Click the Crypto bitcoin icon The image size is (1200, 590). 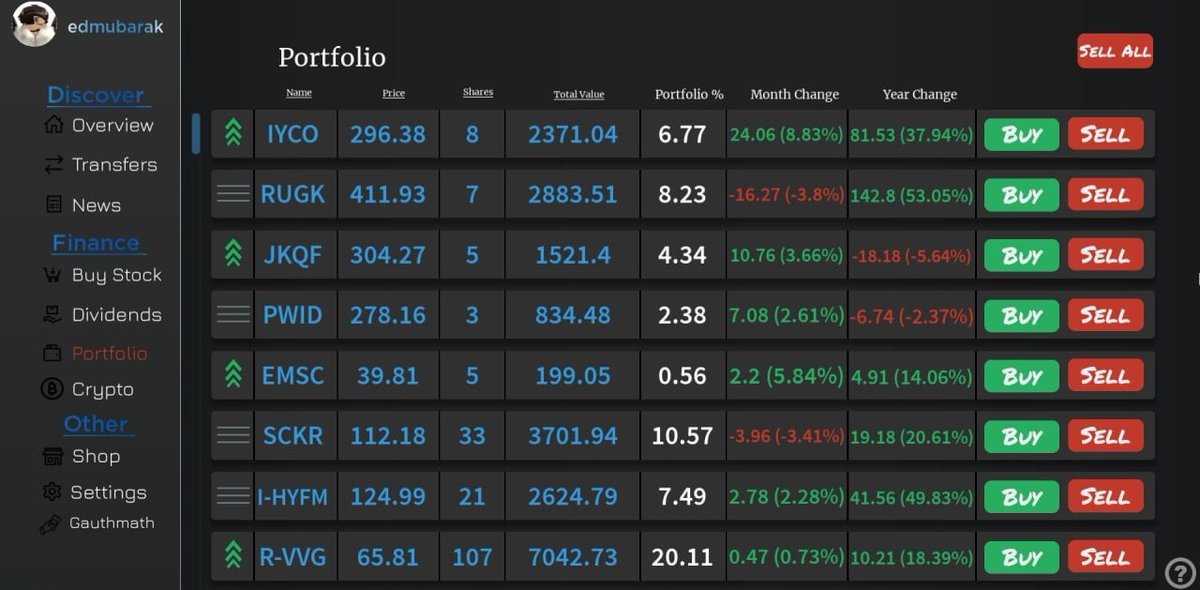51,389
